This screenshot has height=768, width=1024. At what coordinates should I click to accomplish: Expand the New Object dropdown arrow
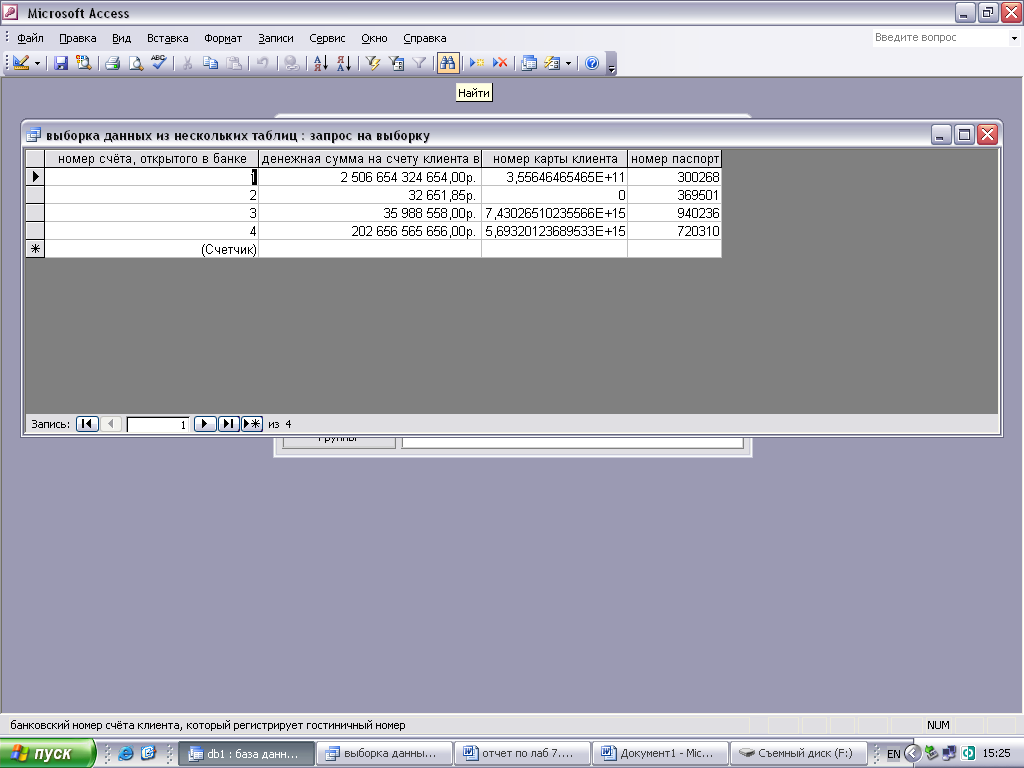(568, 63)
